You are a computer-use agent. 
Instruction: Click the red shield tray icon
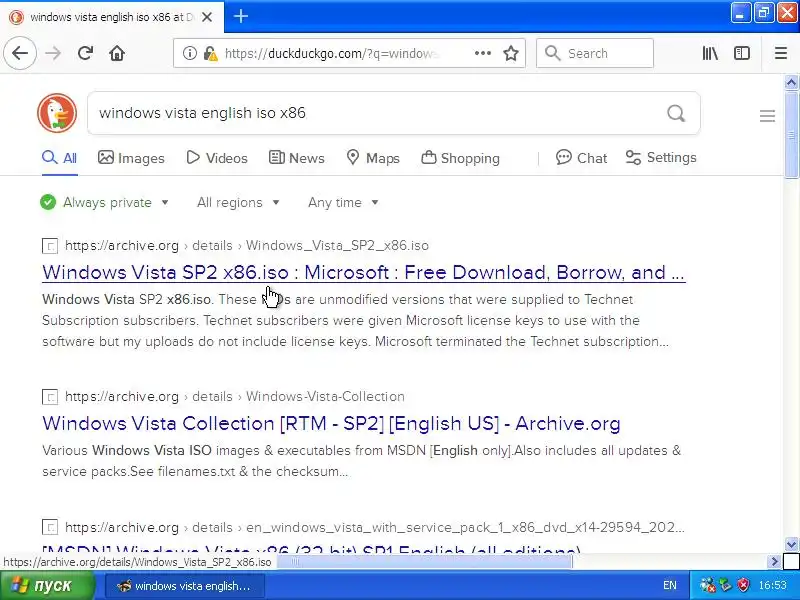pos(743,585)
